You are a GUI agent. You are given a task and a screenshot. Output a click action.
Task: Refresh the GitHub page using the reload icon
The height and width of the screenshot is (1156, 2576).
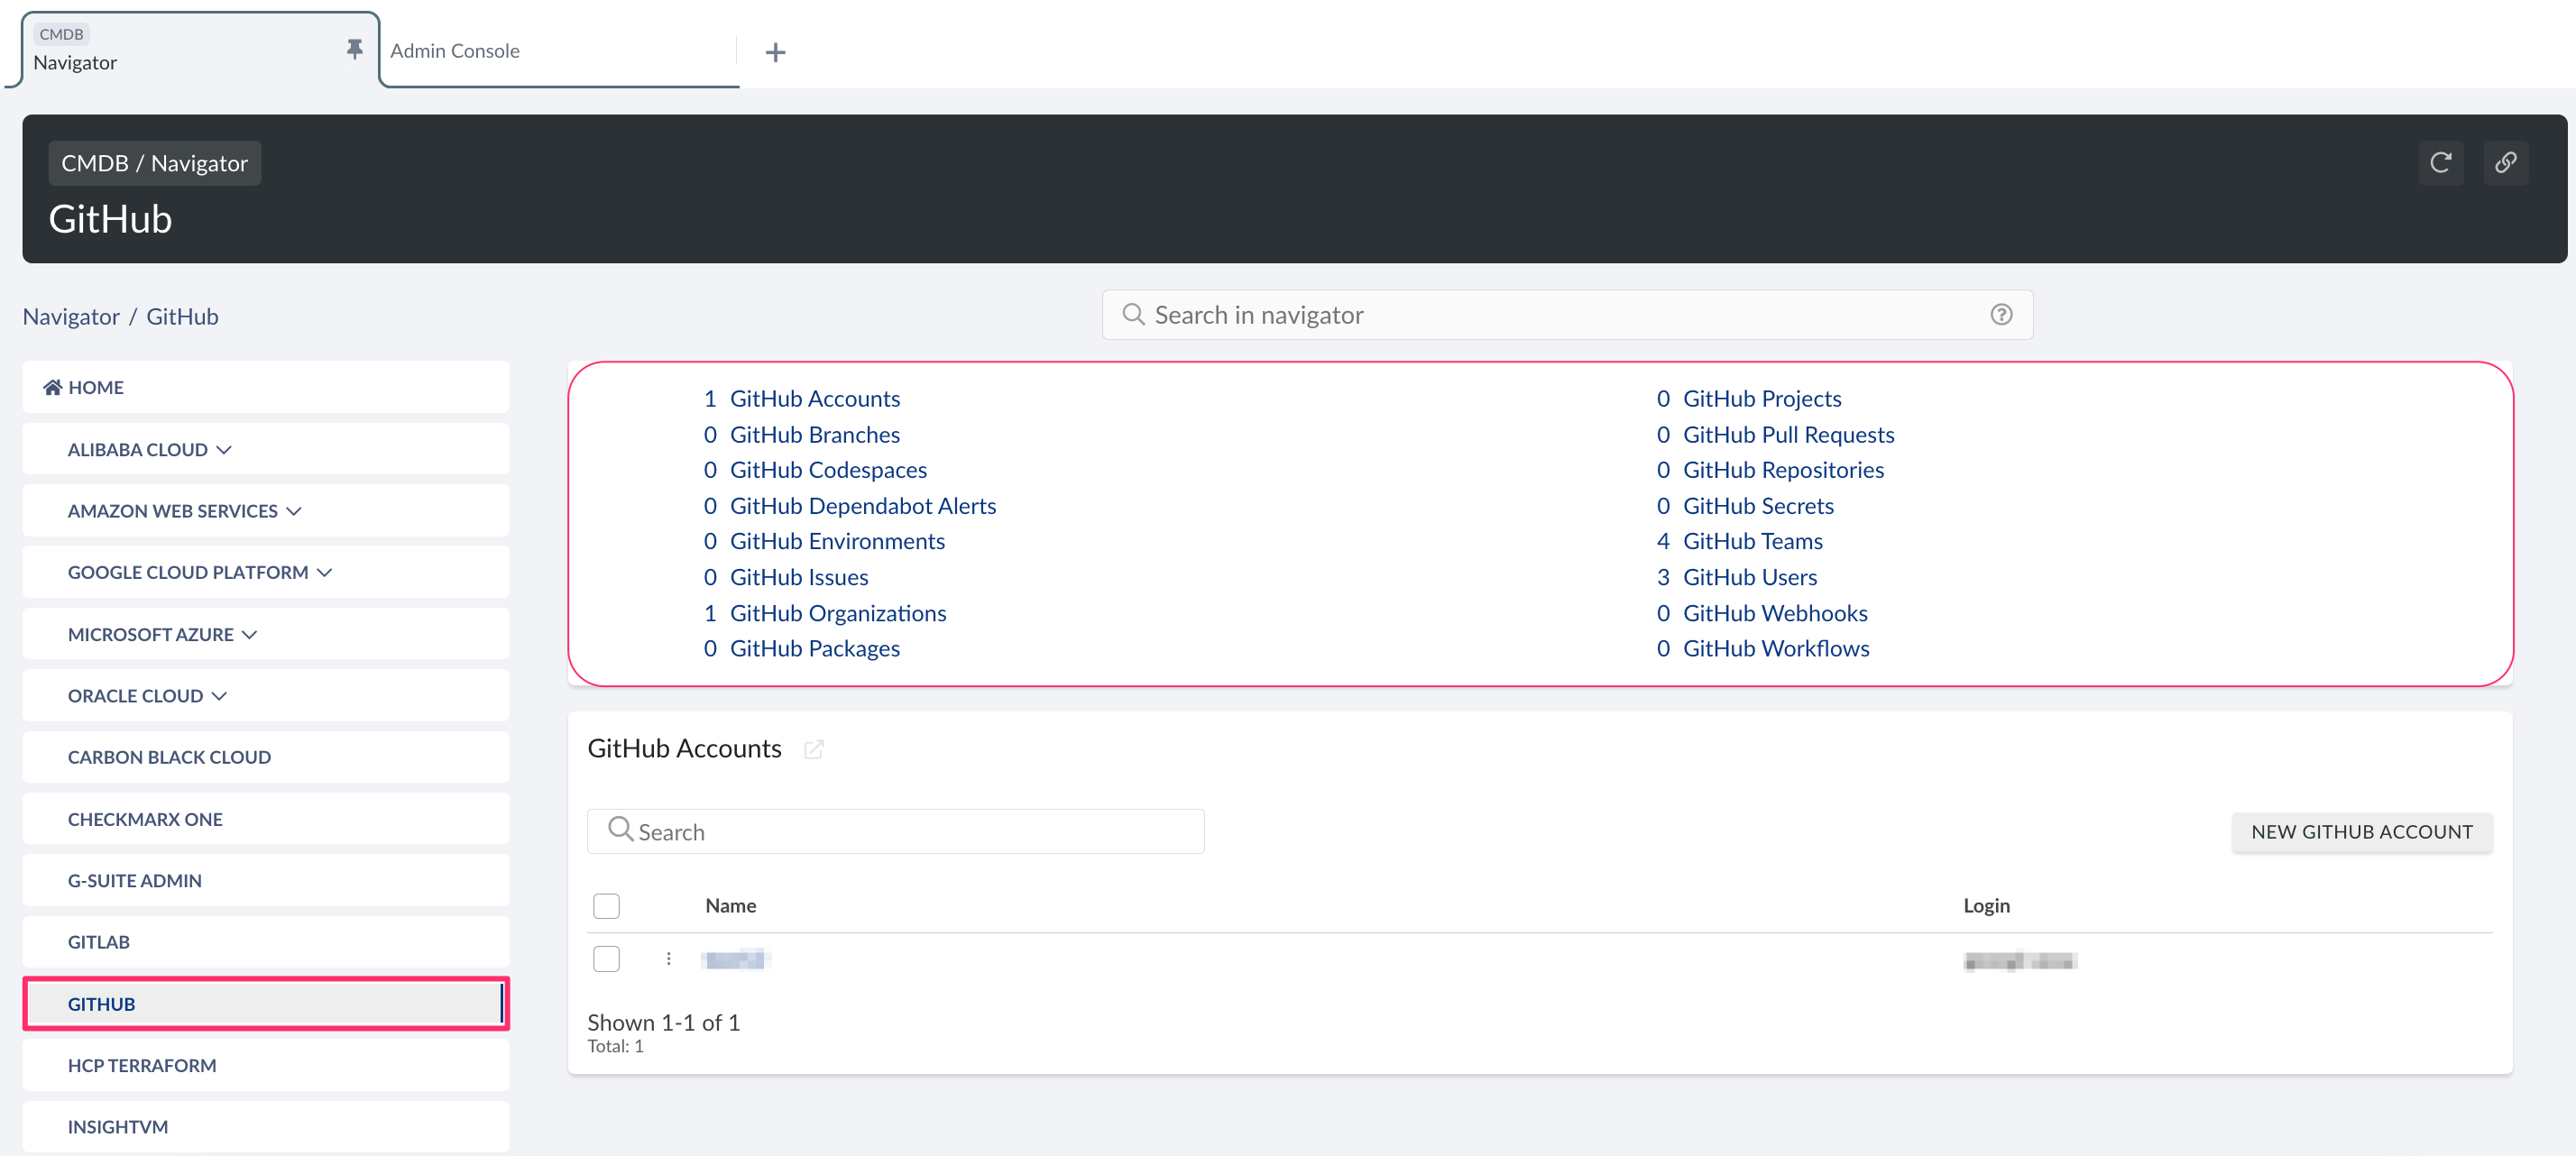click(2441, 162)
